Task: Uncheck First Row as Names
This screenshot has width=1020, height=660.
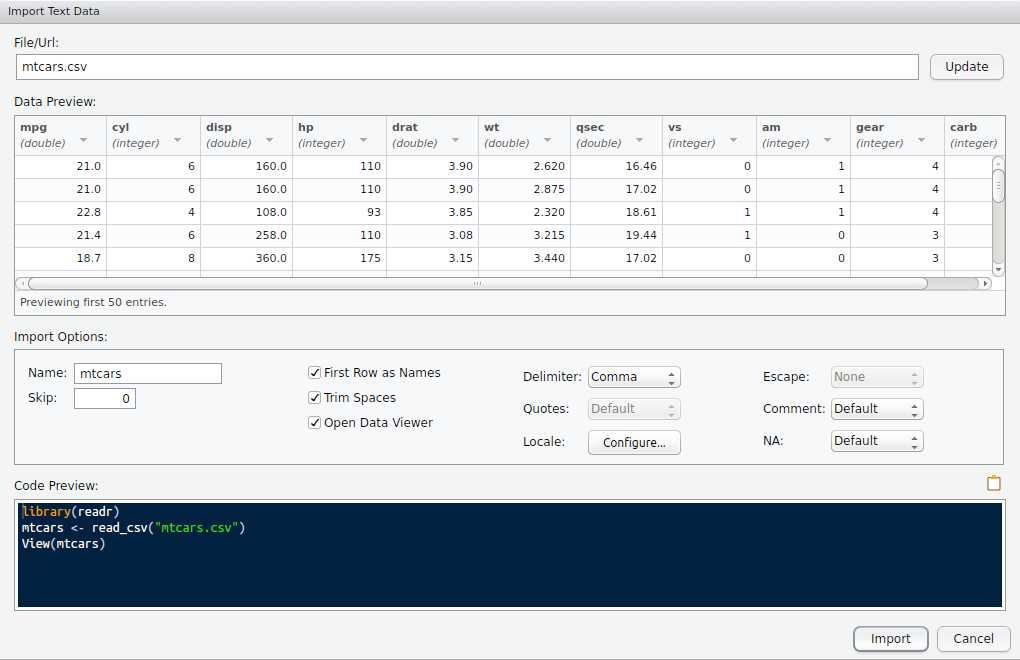Action: click(315, 373)
